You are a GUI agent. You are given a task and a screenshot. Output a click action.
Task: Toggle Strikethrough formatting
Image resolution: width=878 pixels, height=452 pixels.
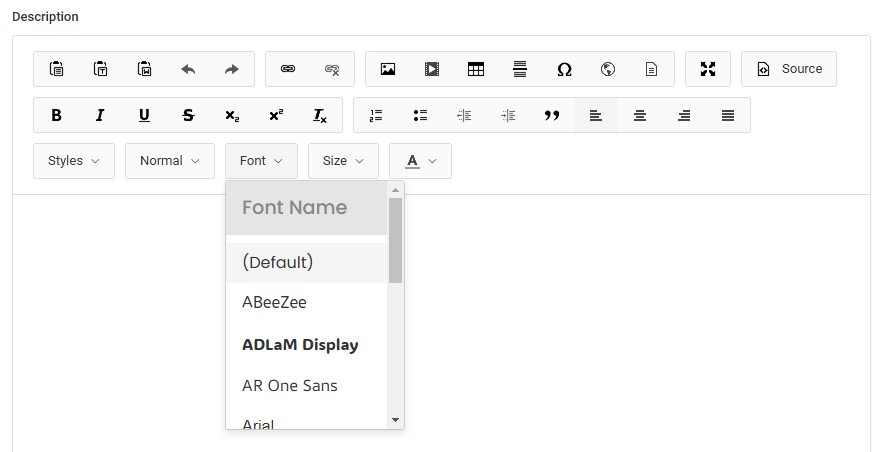point(188,115)
